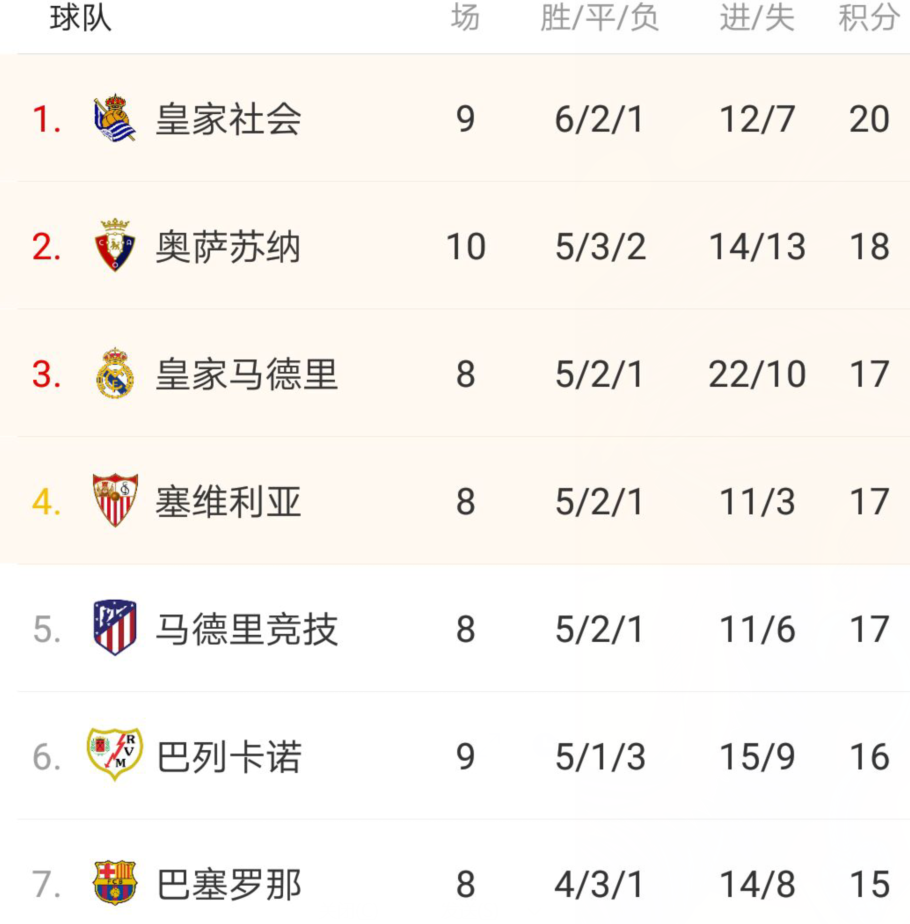The height and width of the screenshot is (924, 910).
Task: Click the 场 matches column header
Action: tap(466, 18)
